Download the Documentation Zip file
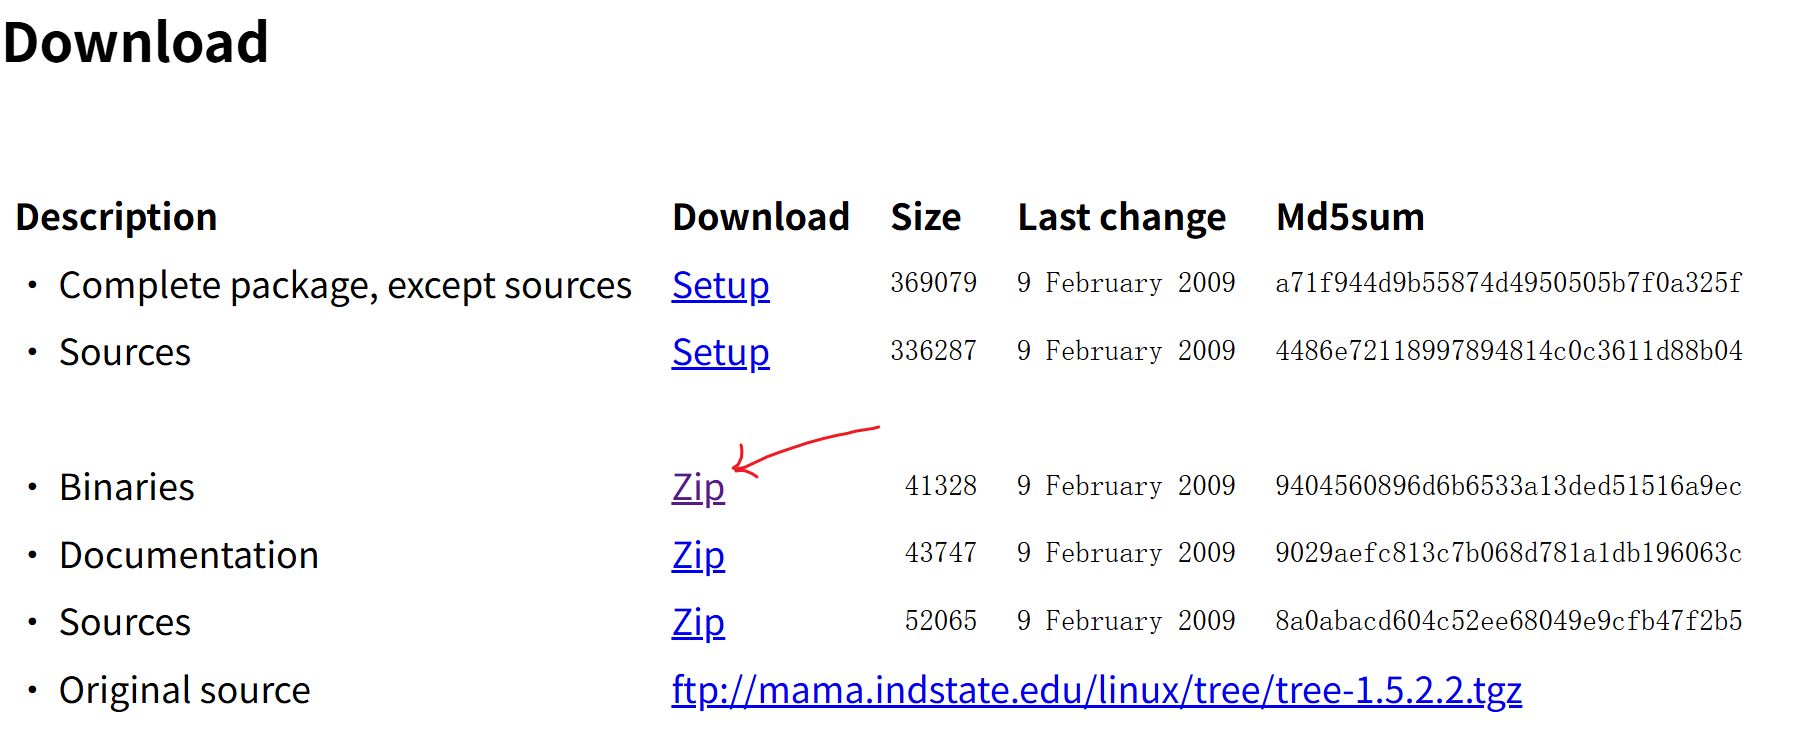 pos(697,556)
